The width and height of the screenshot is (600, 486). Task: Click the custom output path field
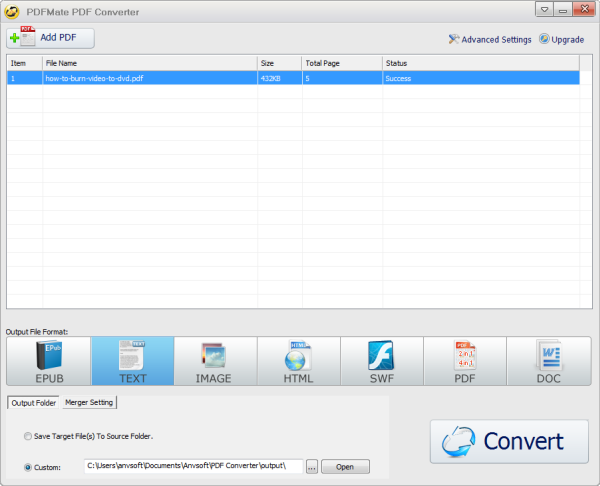click(x=194, y=466)
